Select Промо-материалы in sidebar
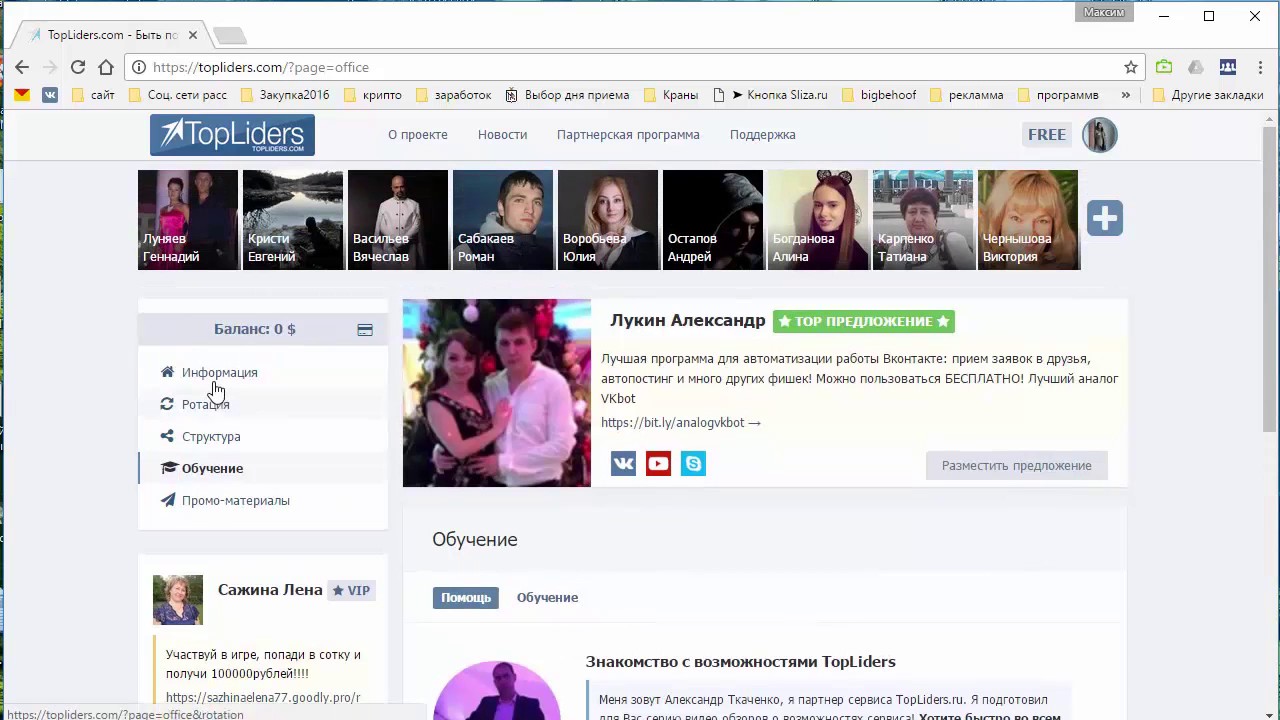 236,500
